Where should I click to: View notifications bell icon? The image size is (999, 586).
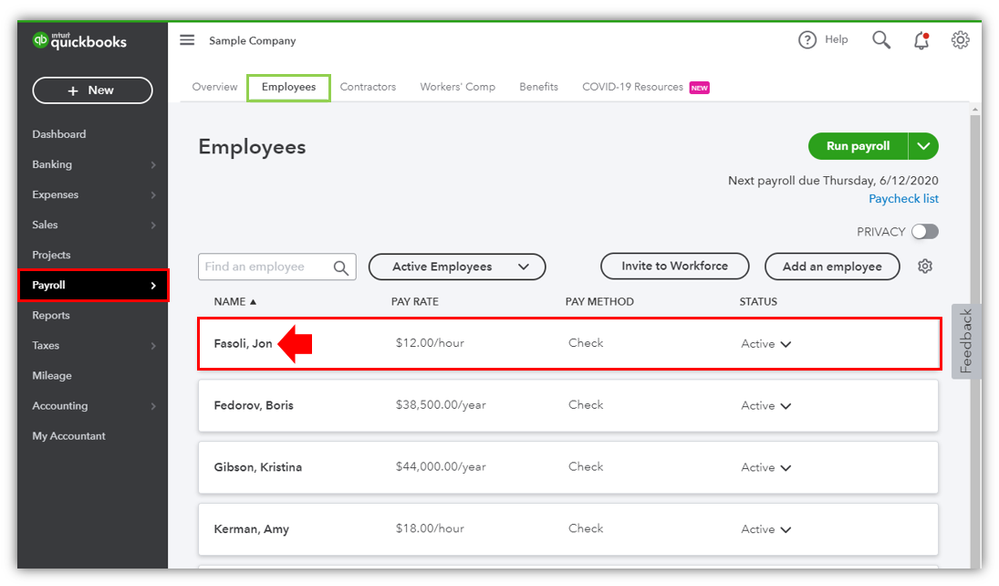click(x=921, y=41)
